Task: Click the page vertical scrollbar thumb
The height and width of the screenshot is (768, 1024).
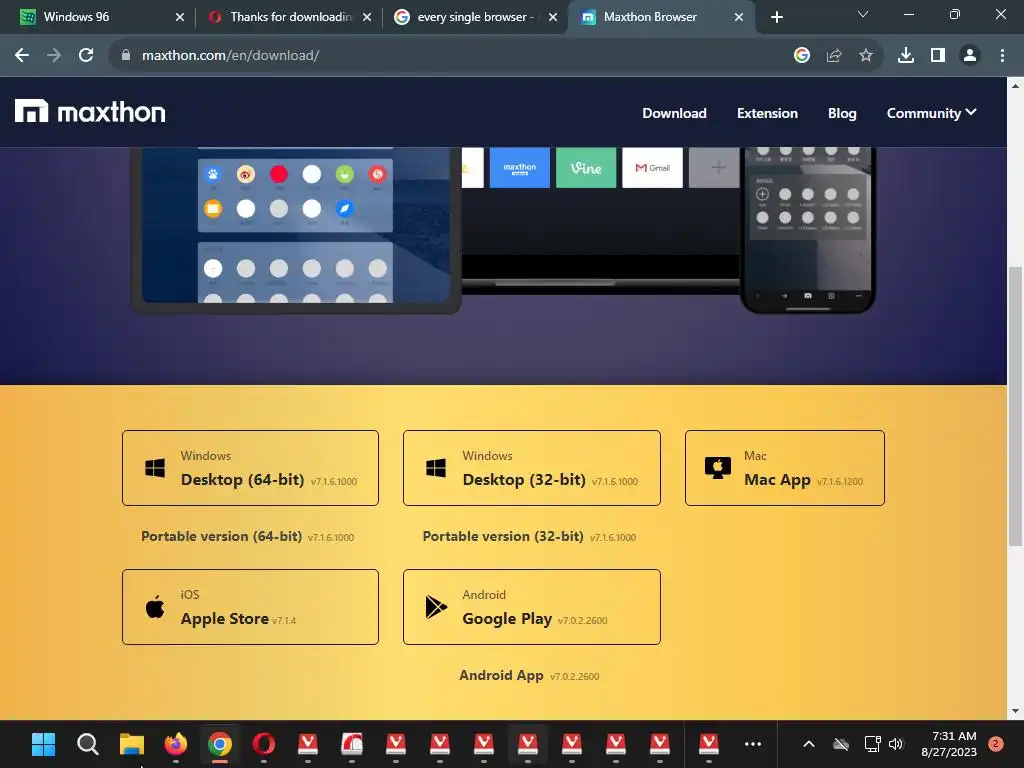Action: [1015, 406]
